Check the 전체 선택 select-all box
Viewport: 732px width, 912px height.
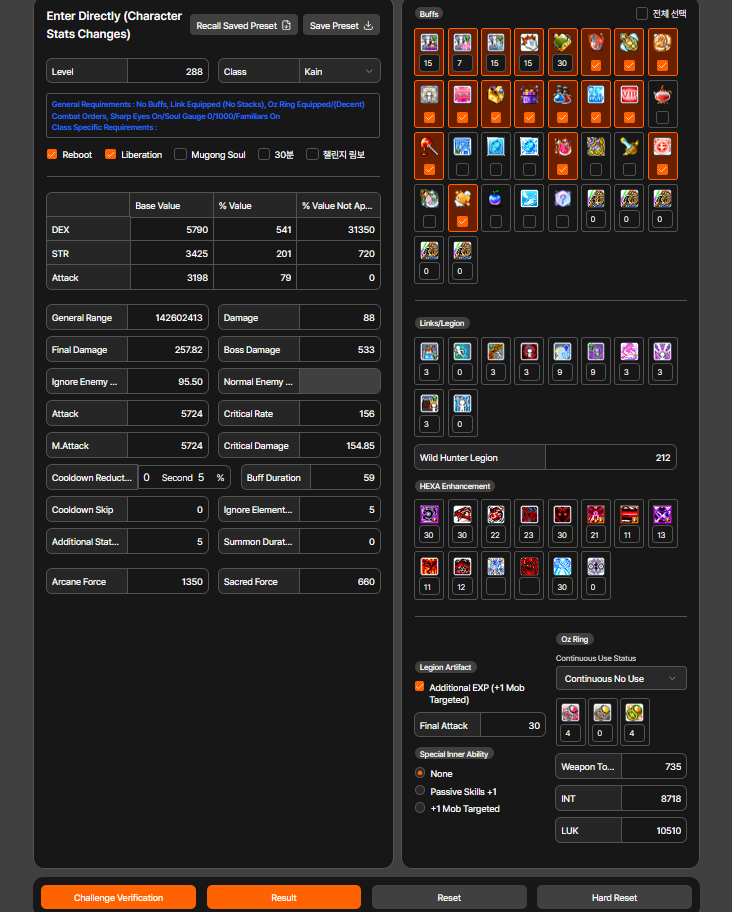pos(642,13)
